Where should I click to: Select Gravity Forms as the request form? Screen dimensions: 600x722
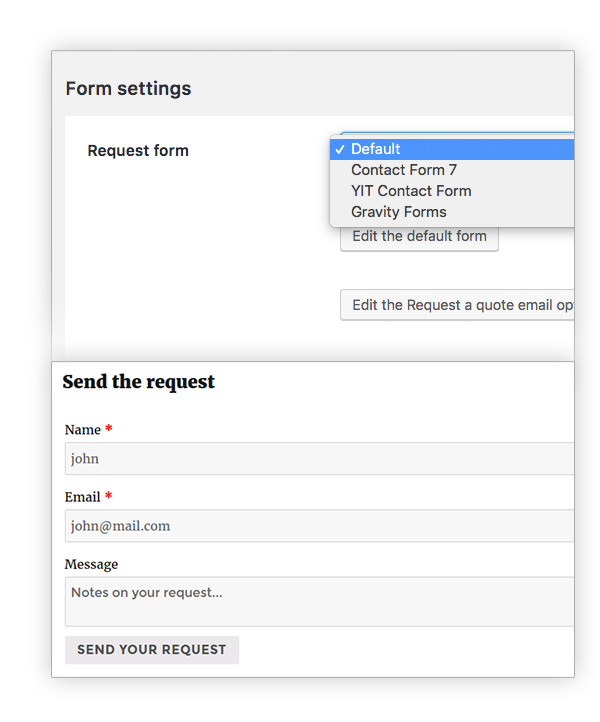pos(452,212)
